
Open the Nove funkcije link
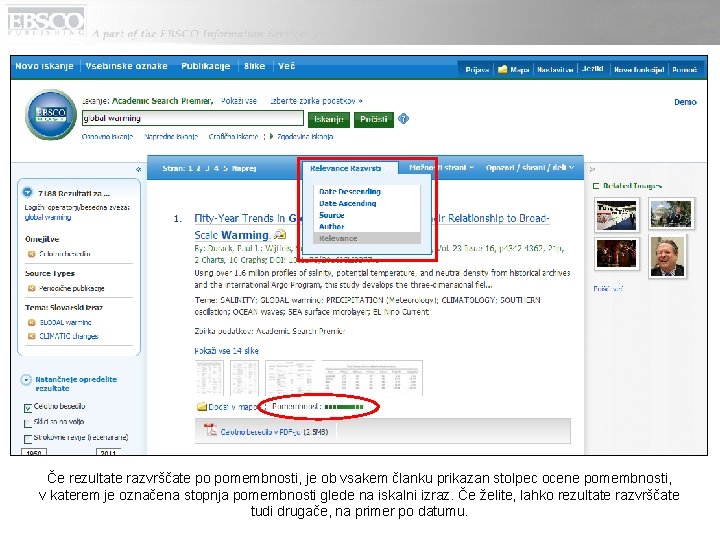(x=639, y=70)
